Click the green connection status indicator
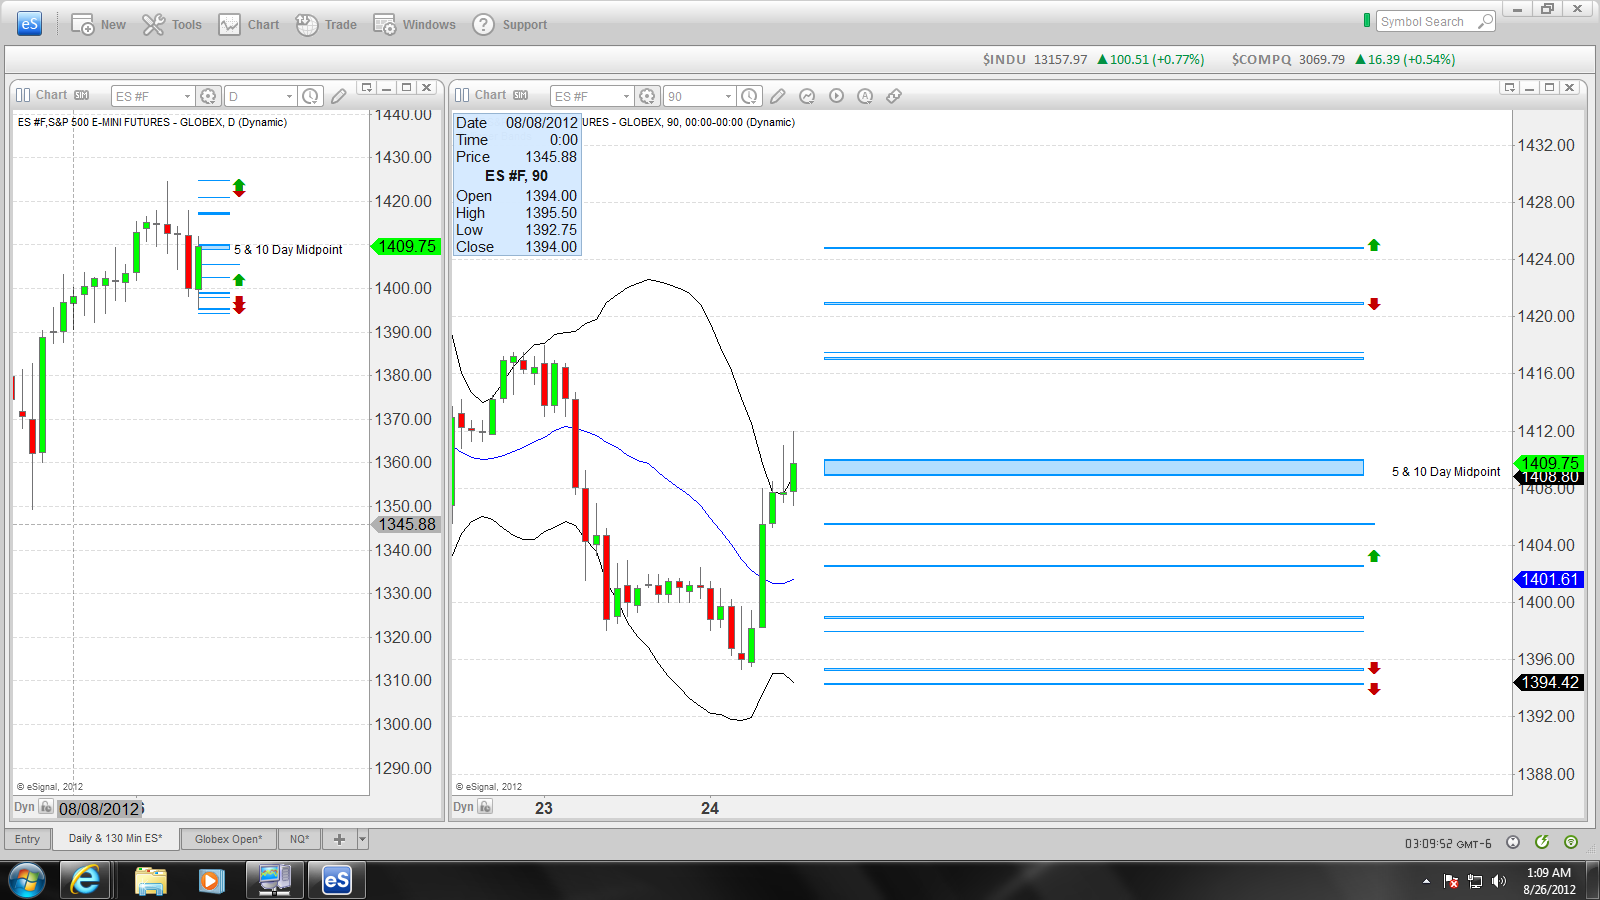Viewport: 1600px width, 900px height. (x=1367, y=21)
